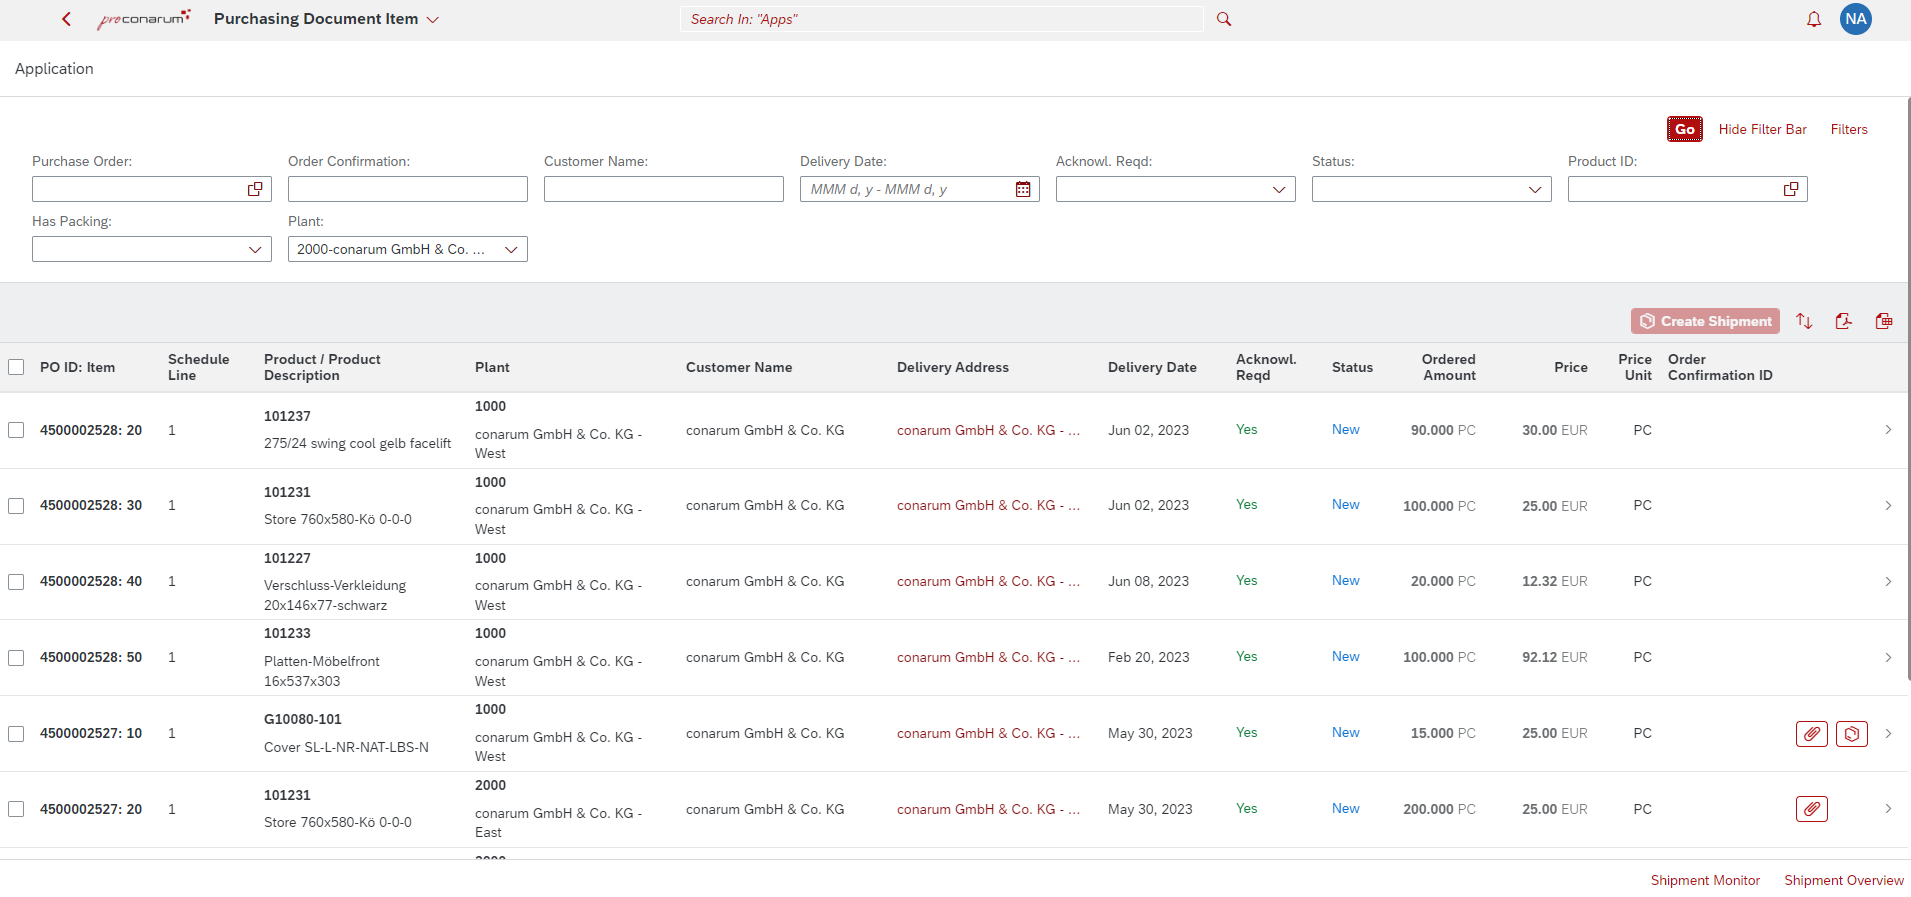Click shipment package icon for 4500002527: 10
The width and height of the screenshot is (1911, 897).
(x=1851, y=734)
